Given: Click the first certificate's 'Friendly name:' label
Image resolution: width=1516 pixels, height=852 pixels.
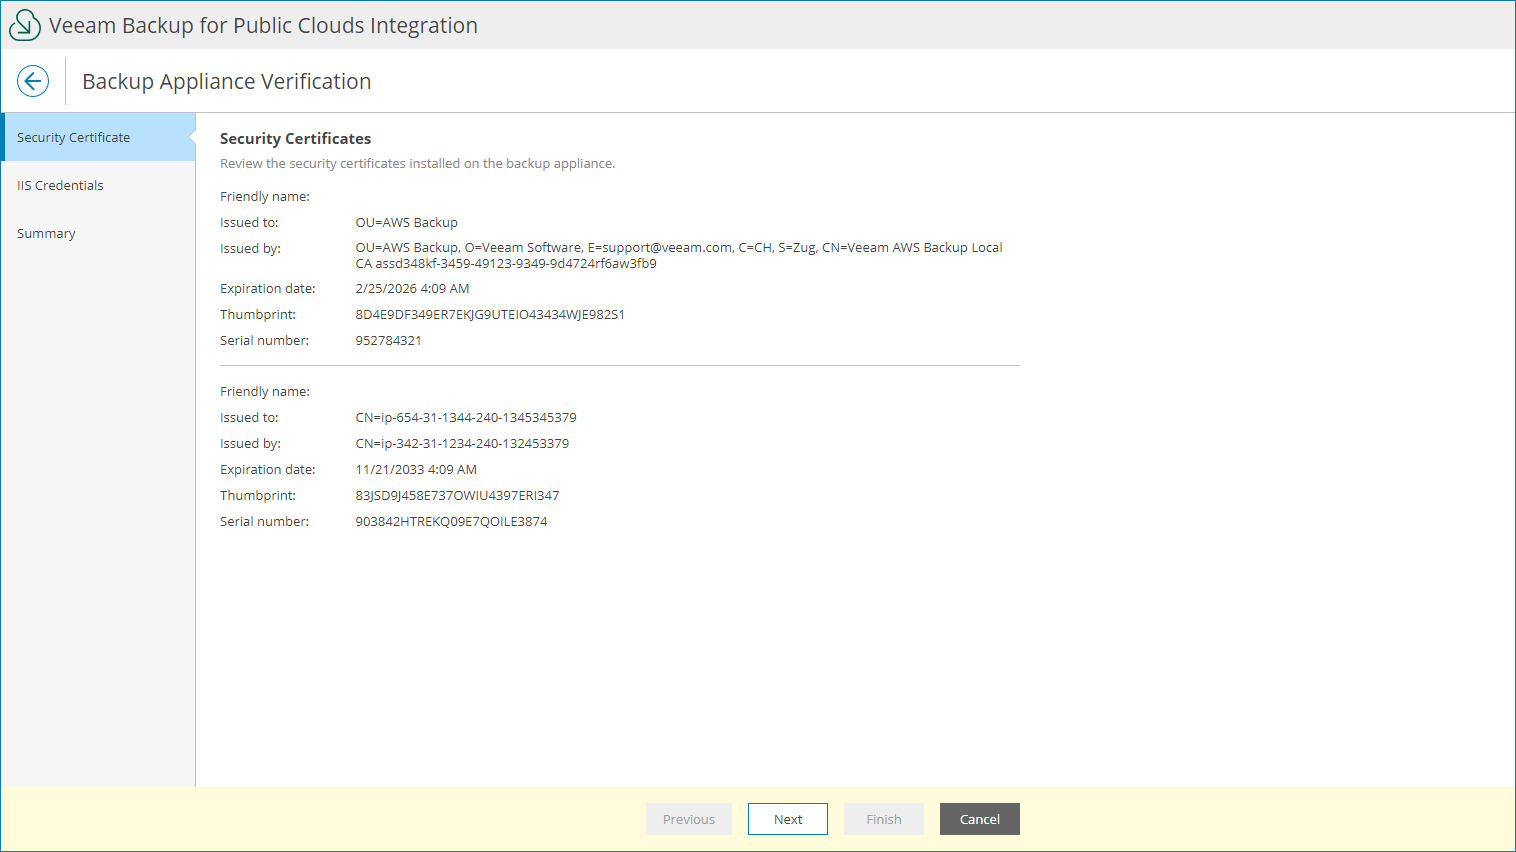Looking at the screenshot, I should tap(265, 196).
